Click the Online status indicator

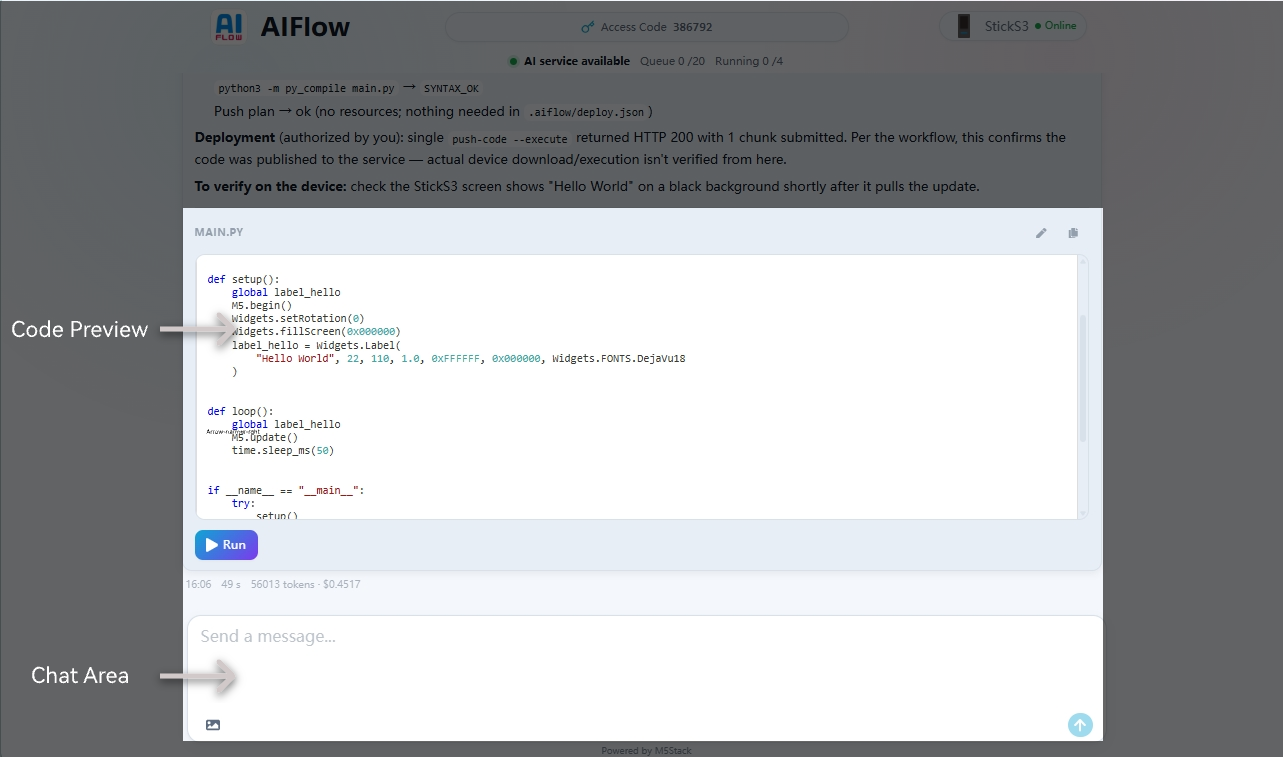tap(1056, 26)
